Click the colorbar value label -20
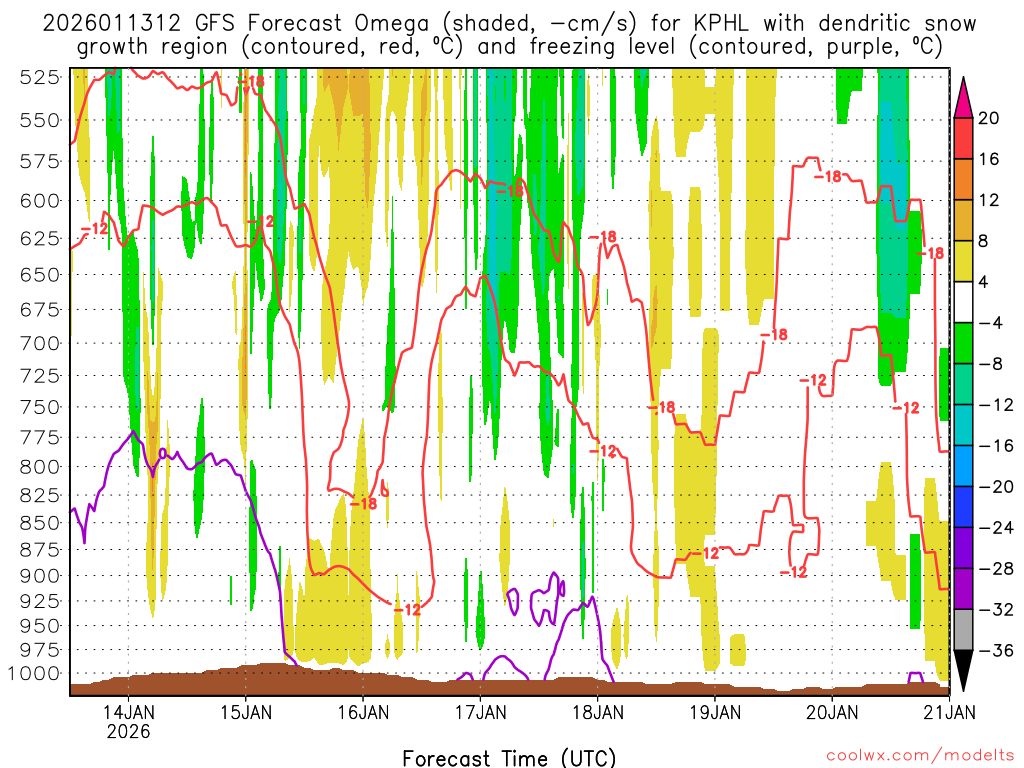The image size is (1024, 768). pos(996,487)
